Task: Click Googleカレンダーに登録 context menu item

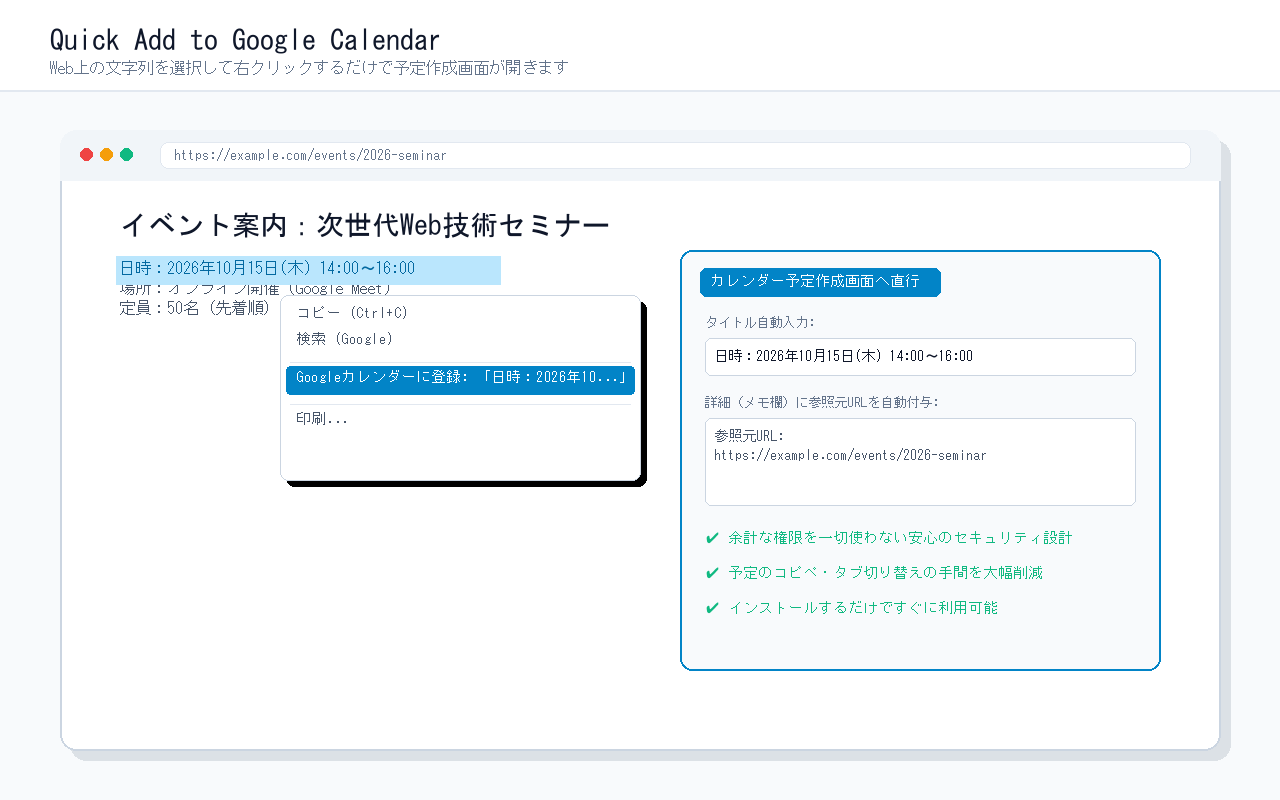Action: click(x=460, y=380)
